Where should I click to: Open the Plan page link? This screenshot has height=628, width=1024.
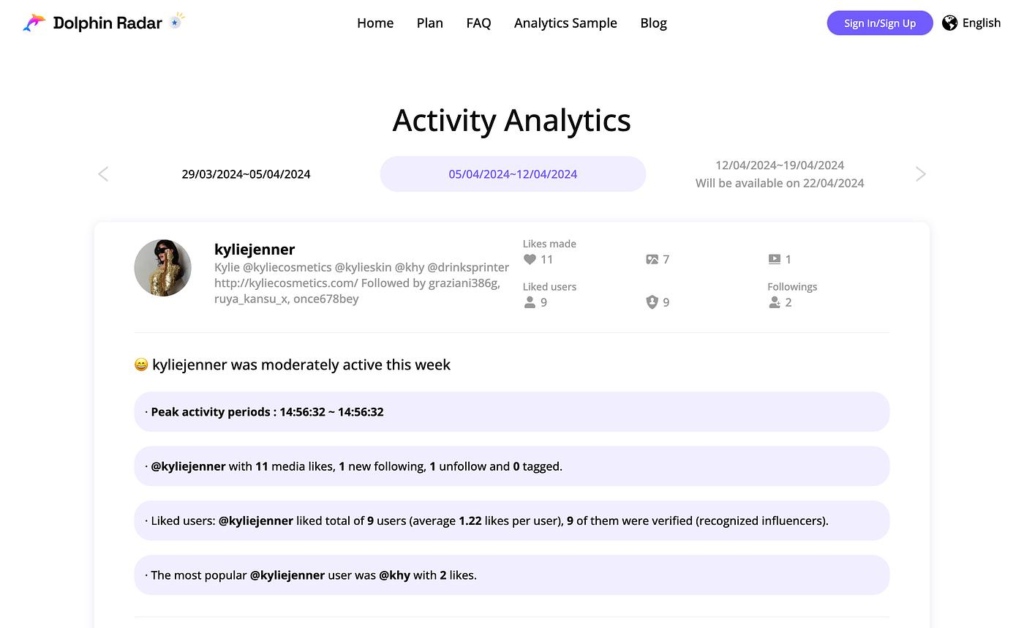tap(430, 23)
